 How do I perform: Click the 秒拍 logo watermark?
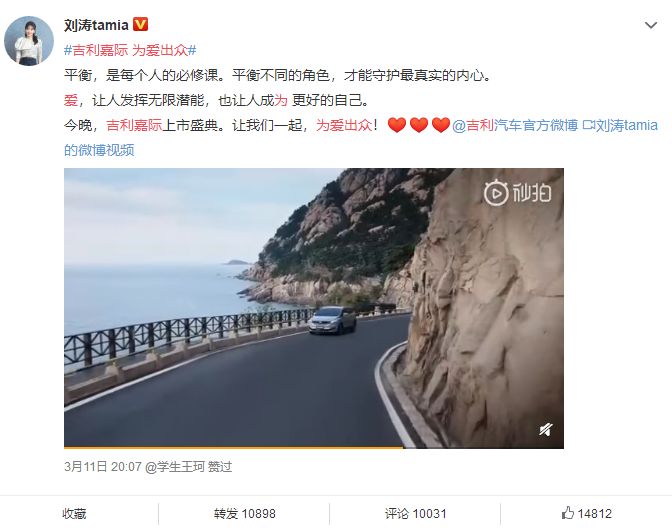517,193
